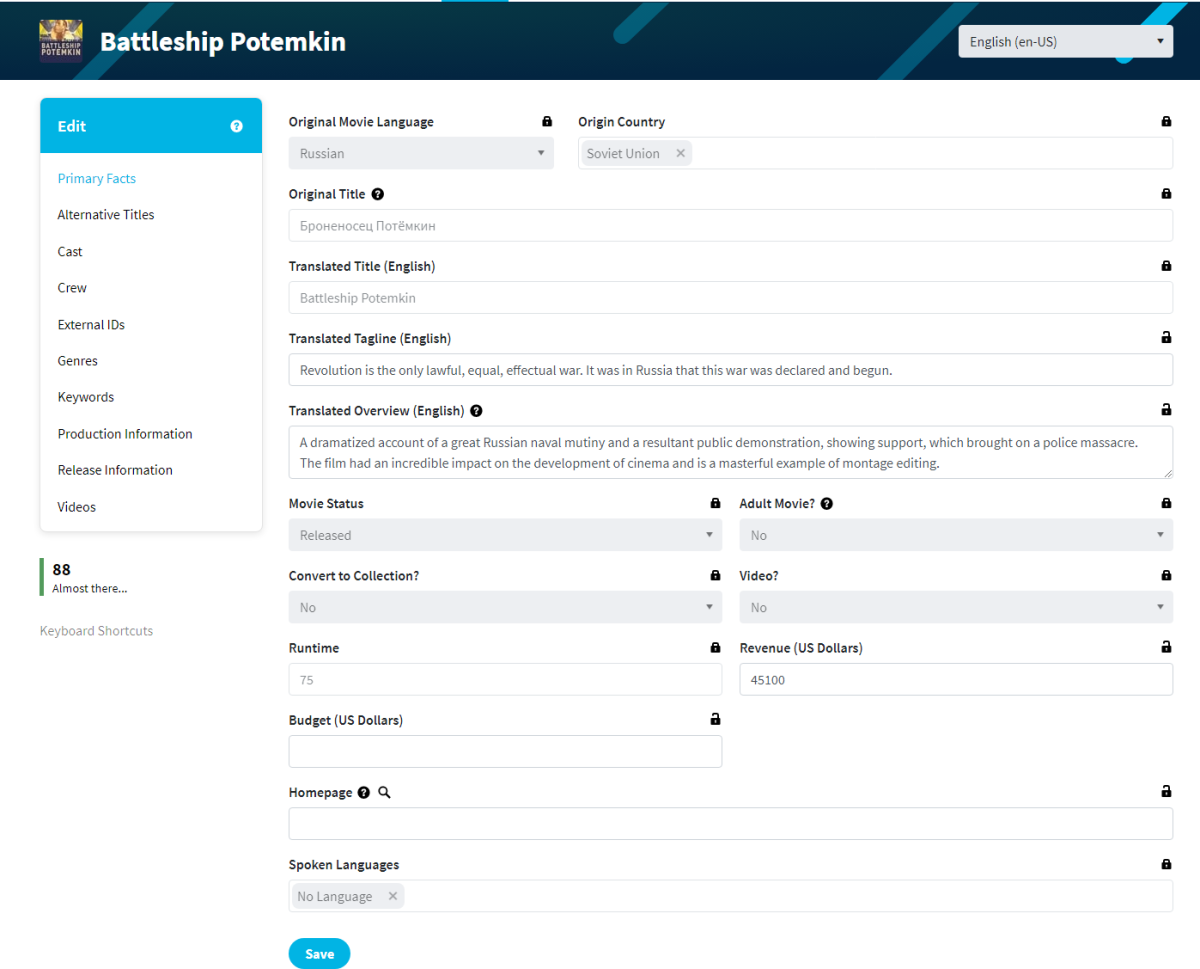Toggle the lock for the Runtime field
The width and height of the screenshot is (1200, 969).
pyautogui.click(x=715, y=648)
